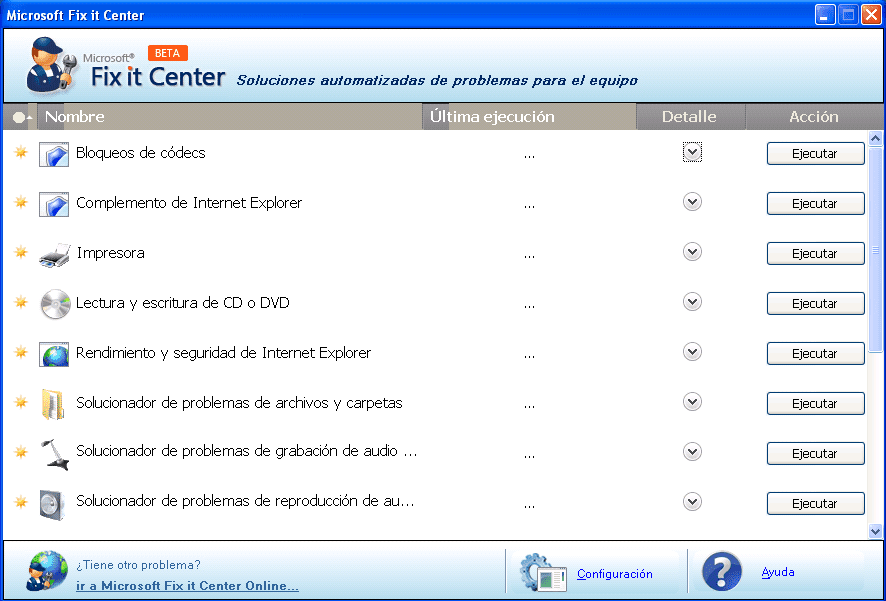Expand details for Rendimiento y seguridad de Internet Explorer
886x601 pixels.
[692, 352]
